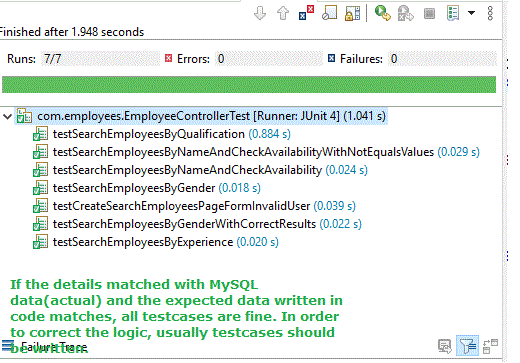The width and height of the screenshot is (520, 363).
Task: Click test icon beside testCreateSearchEmployeesPageFormInvalidUser
Action: (40, 206)
